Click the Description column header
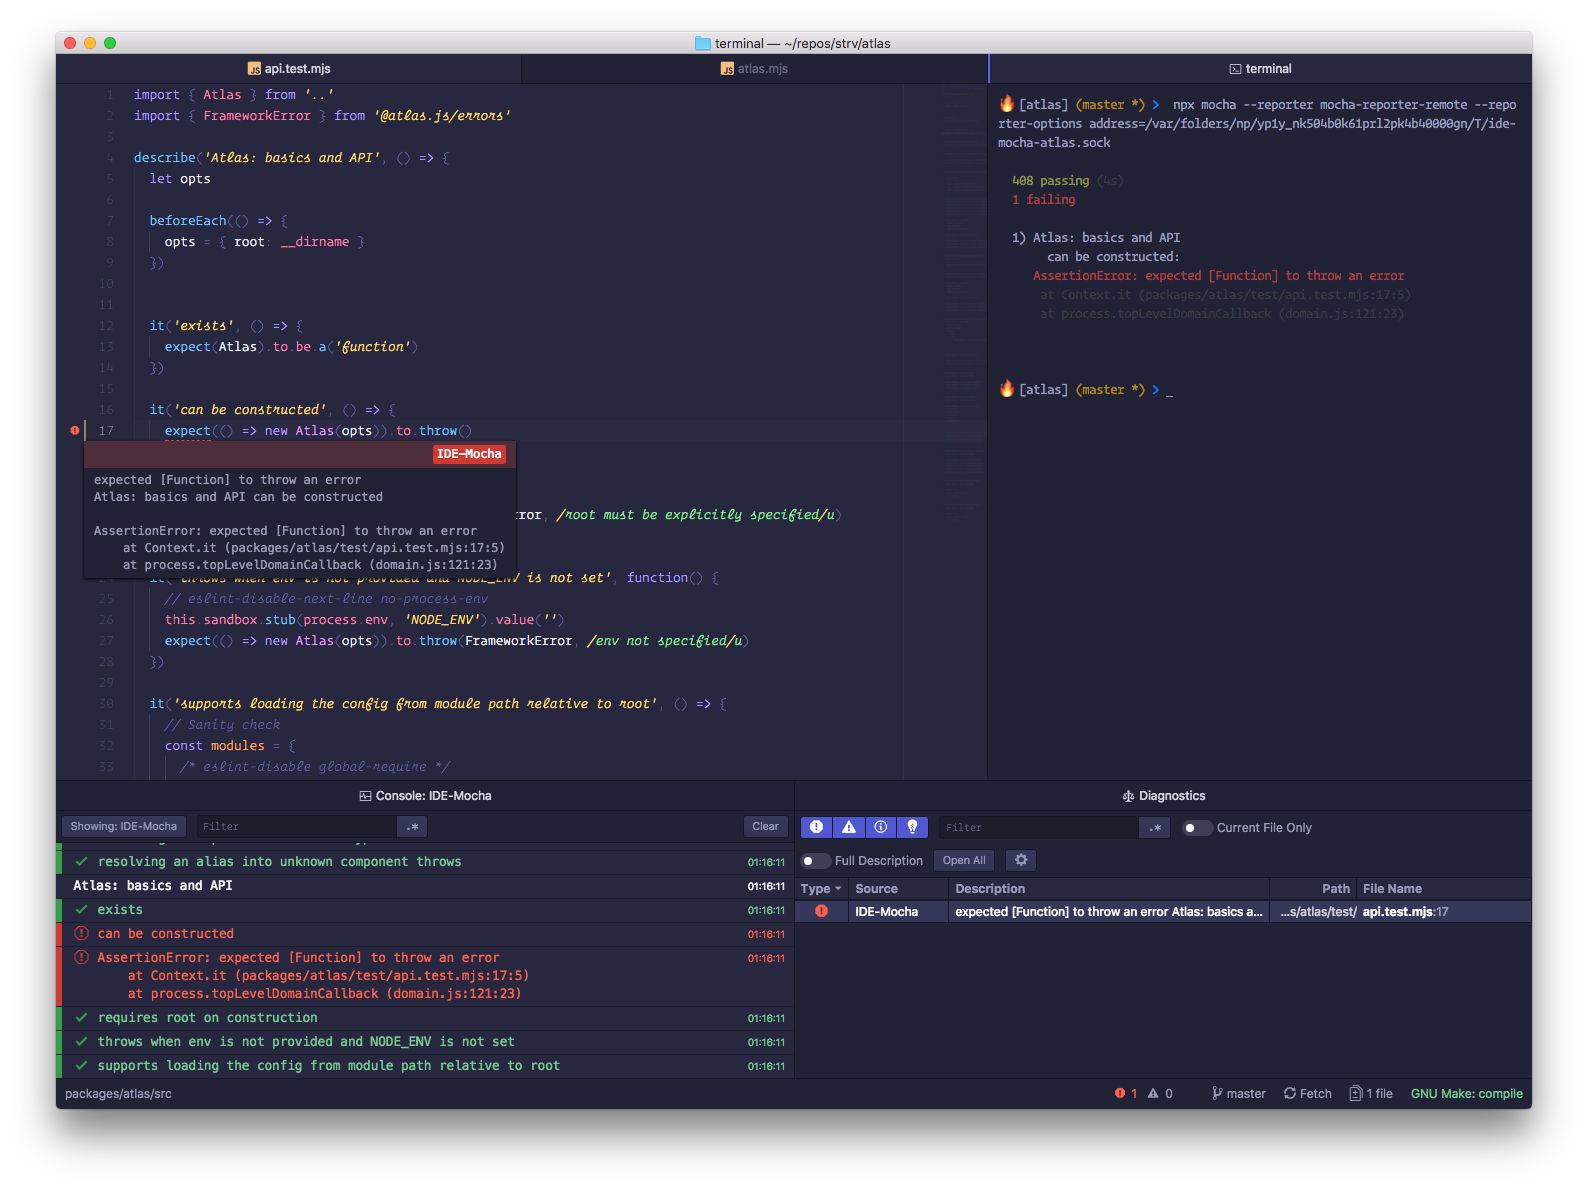 pos(1108,889)
